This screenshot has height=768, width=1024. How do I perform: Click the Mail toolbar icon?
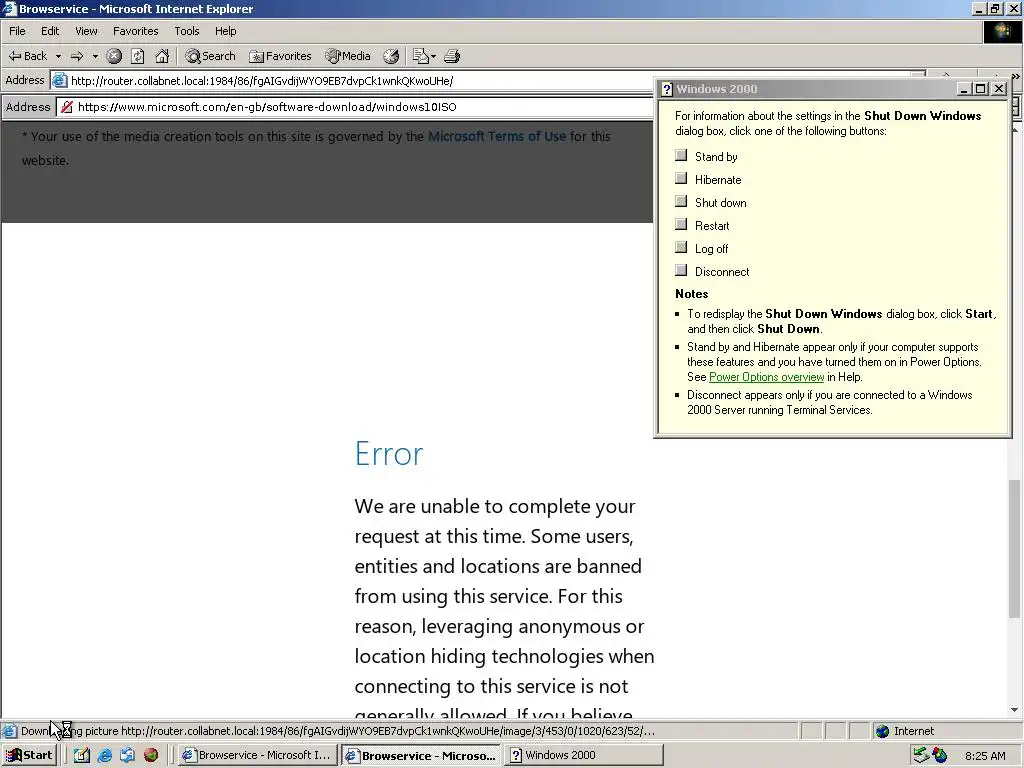click(x=421, y=56)
